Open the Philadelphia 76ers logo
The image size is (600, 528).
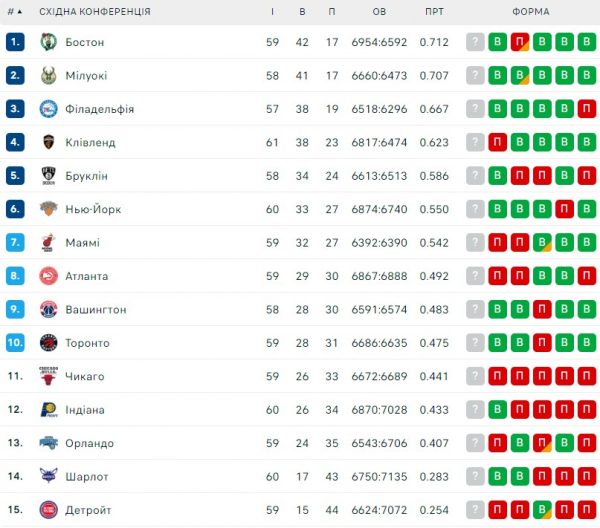tap(49, 109)
